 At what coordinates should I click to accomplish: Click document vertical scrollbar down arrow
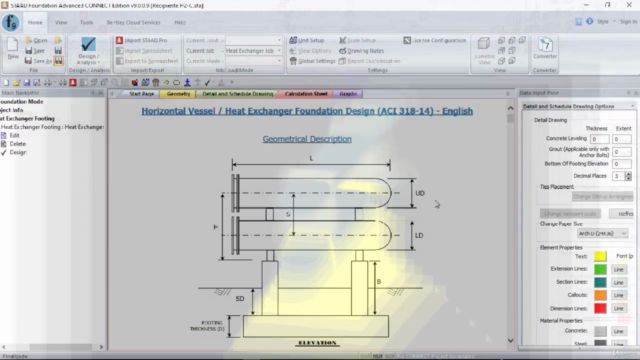click(x=510, y=340)
